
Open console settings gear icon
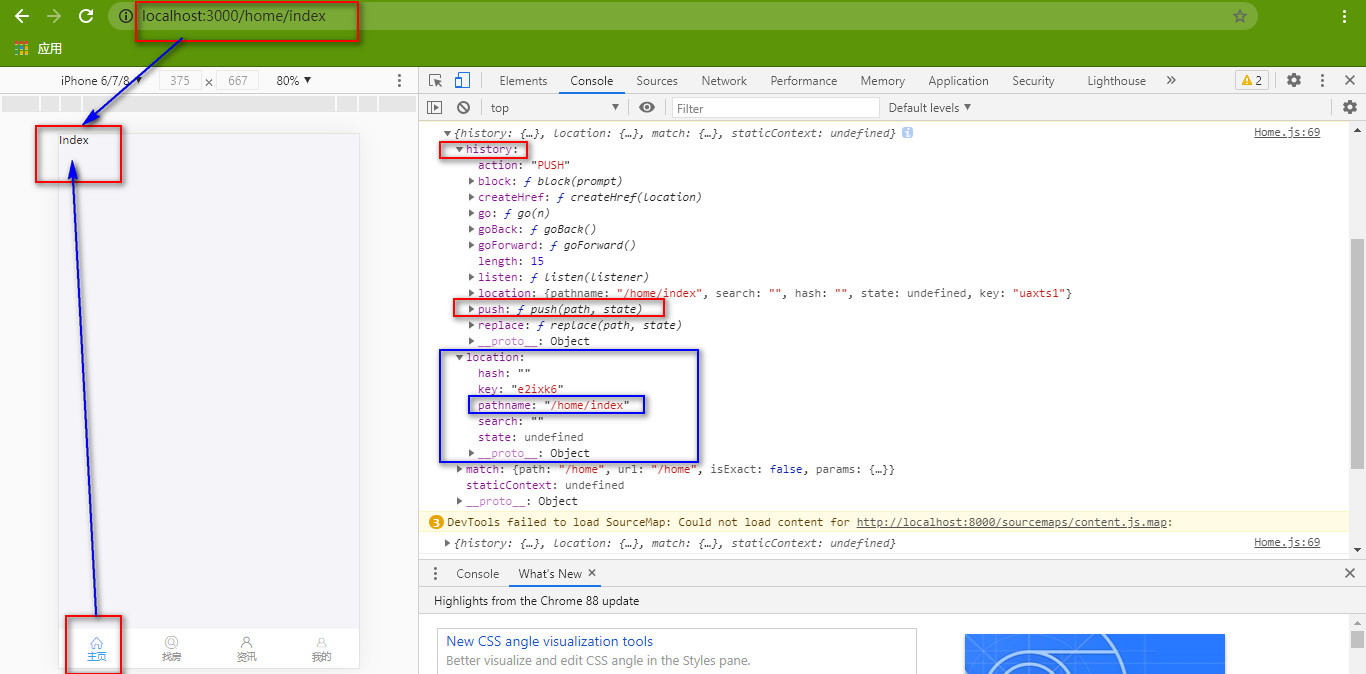point(1350,107)
